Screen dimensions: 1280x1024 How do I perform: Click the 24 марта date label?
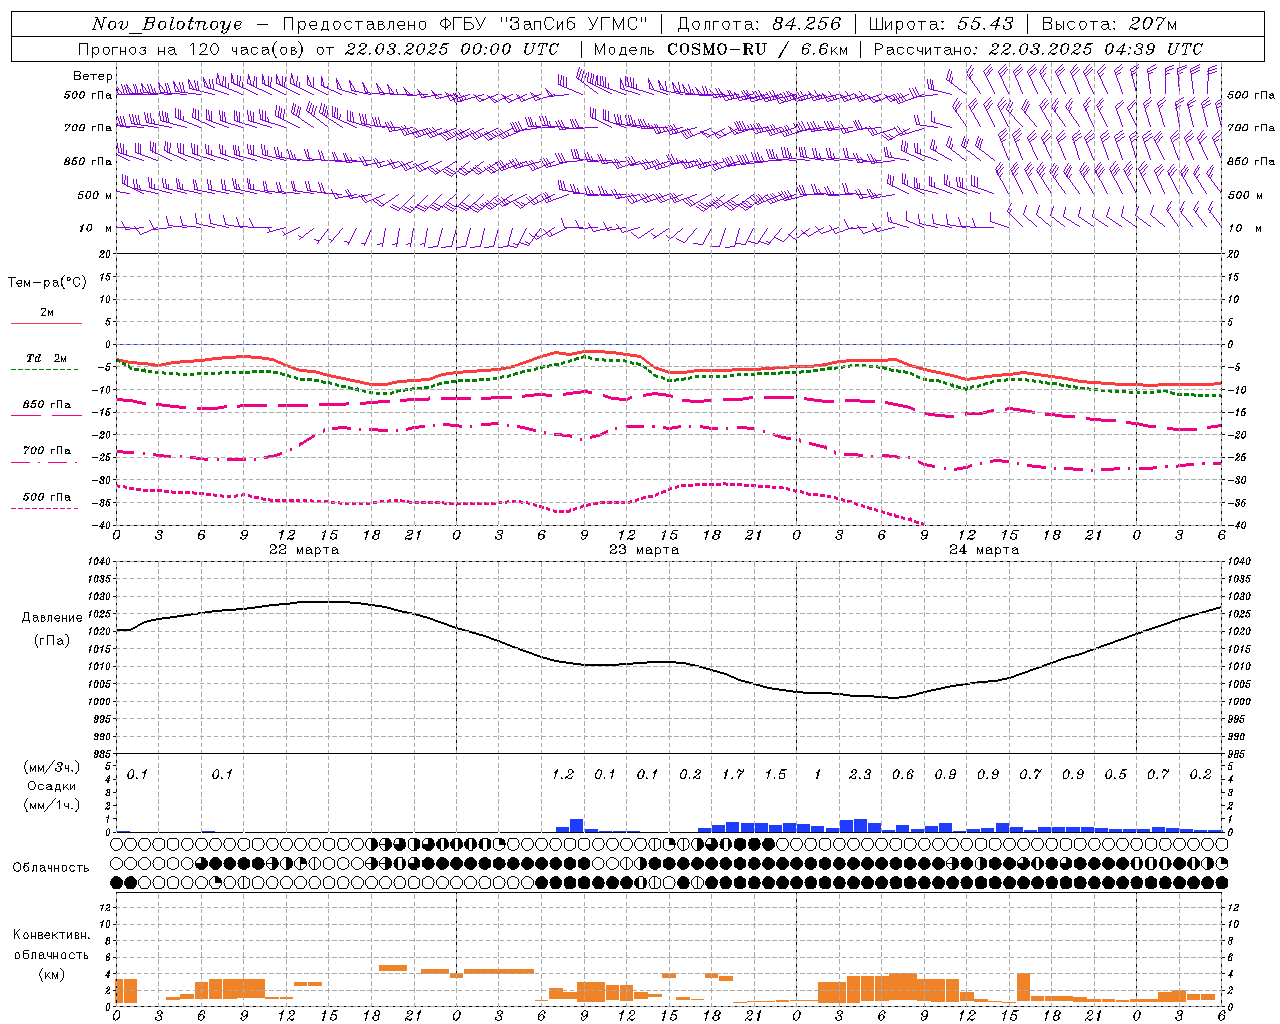click(984, 550)
